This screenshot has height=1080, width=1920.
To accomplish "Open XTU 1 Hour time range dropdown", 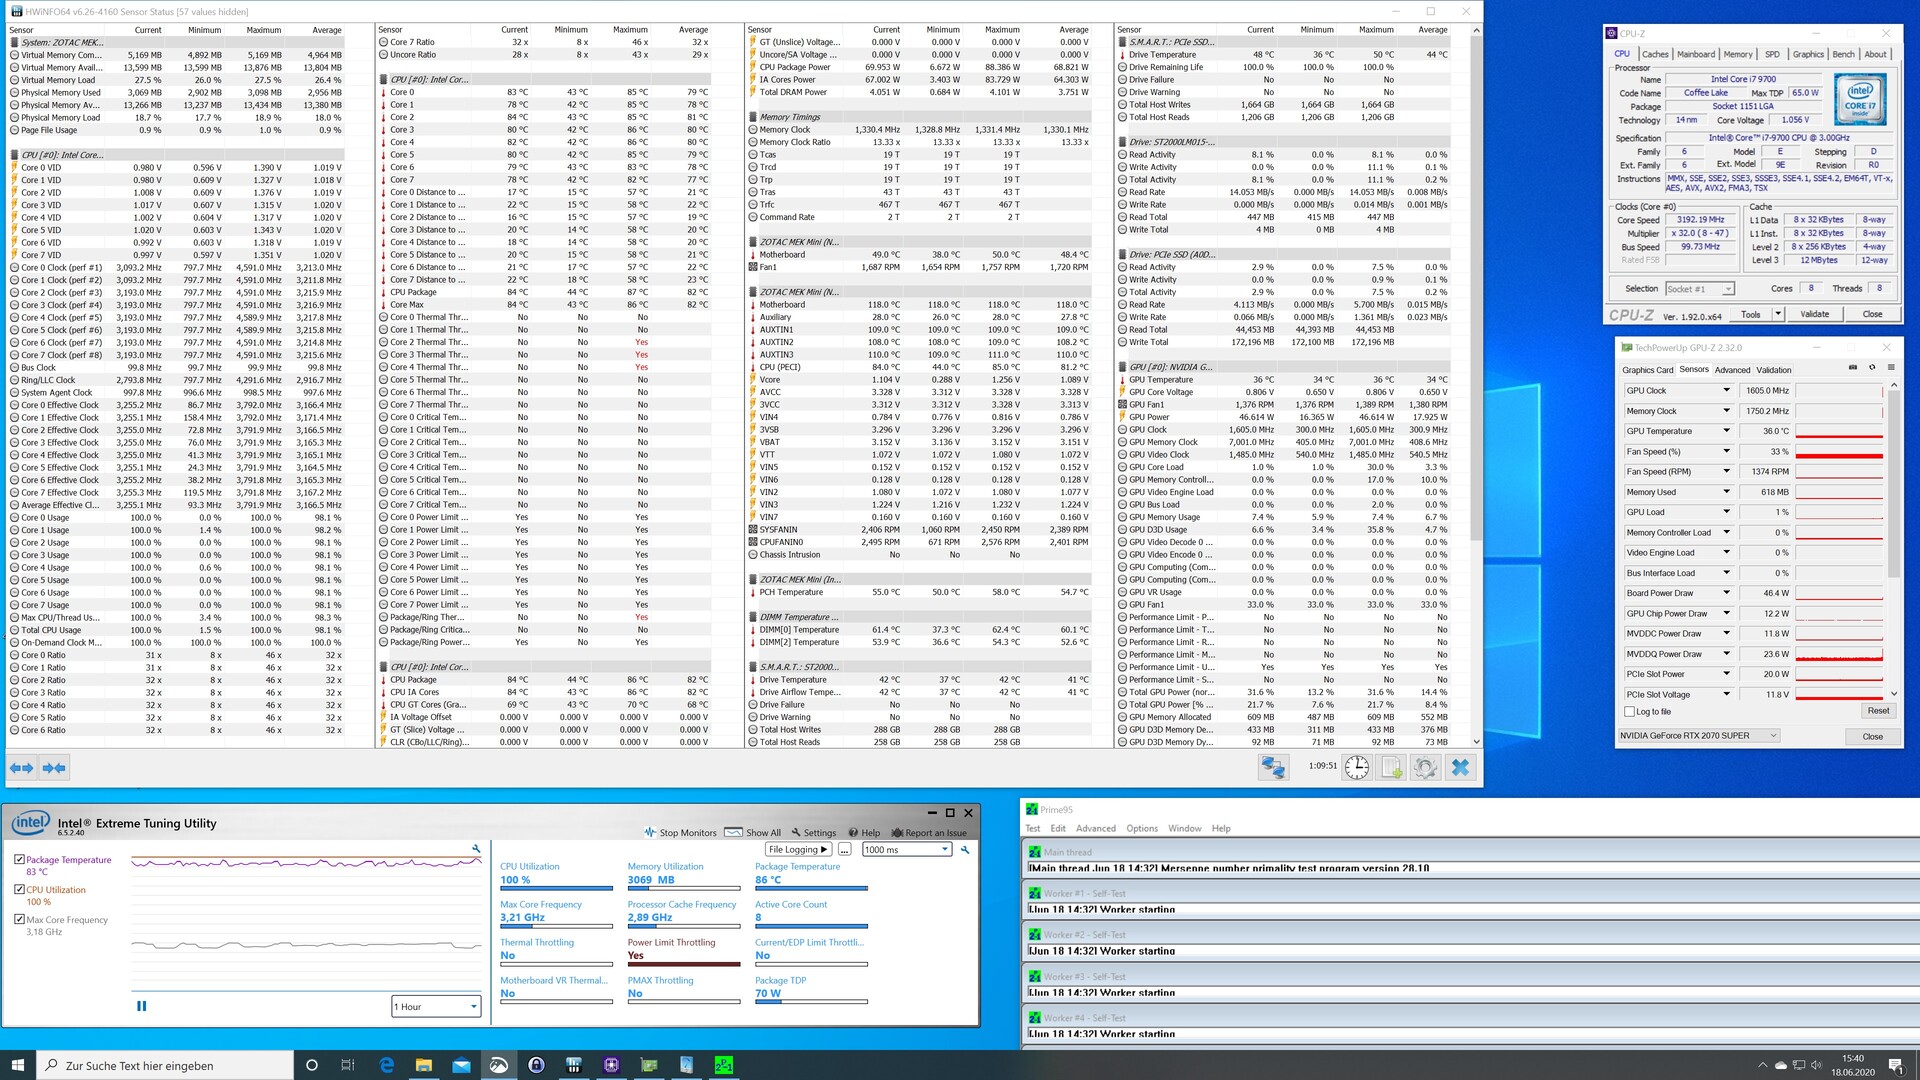I will [436, 1006].
